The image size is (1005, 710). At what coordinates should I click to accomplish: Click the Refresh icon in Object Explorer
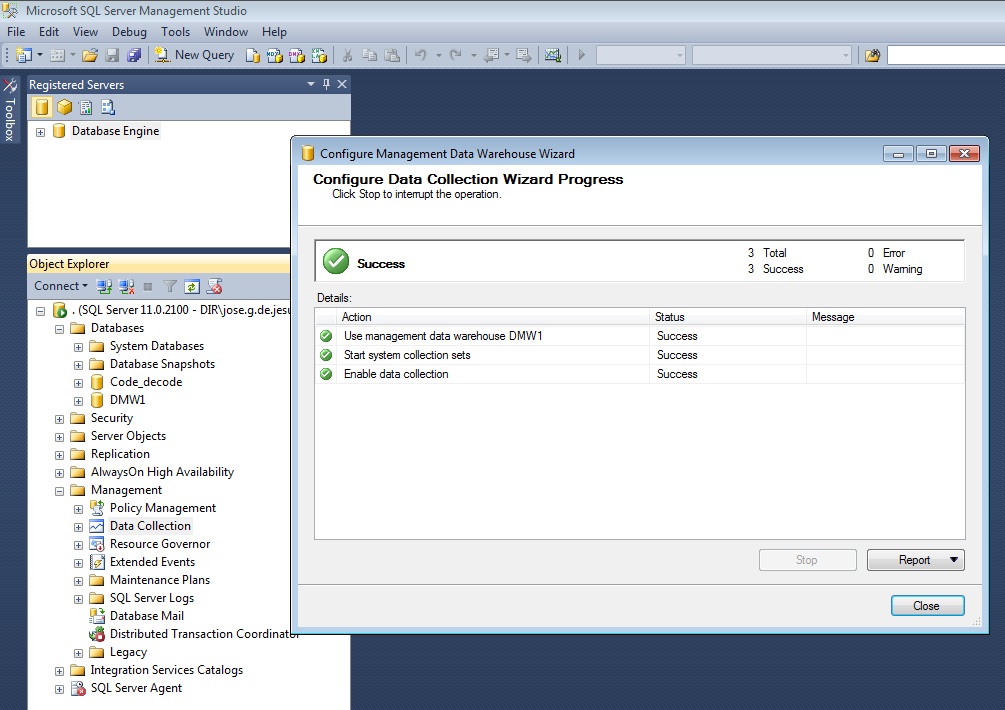pyautogui.click(x=192, y=286)
